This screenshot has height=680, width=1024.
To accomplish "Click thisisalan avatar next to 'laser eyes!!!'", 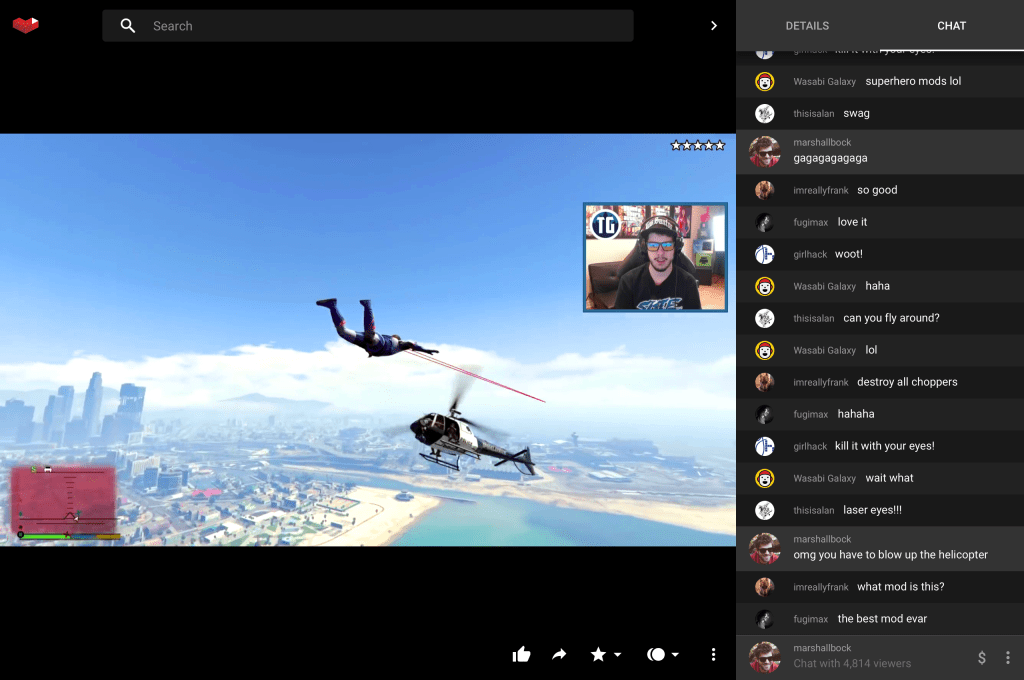I will [x=765, y=510].
